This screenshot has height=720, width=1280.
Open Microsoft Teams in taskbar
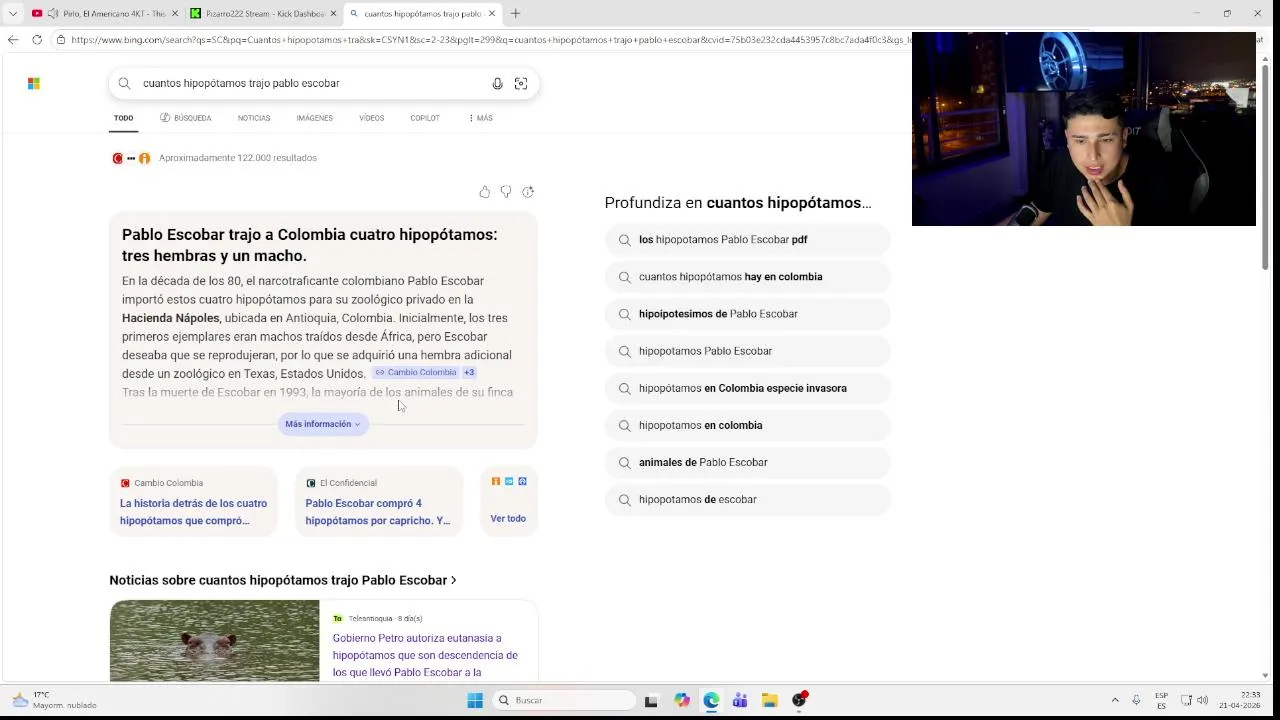click(x=740, y=701)
